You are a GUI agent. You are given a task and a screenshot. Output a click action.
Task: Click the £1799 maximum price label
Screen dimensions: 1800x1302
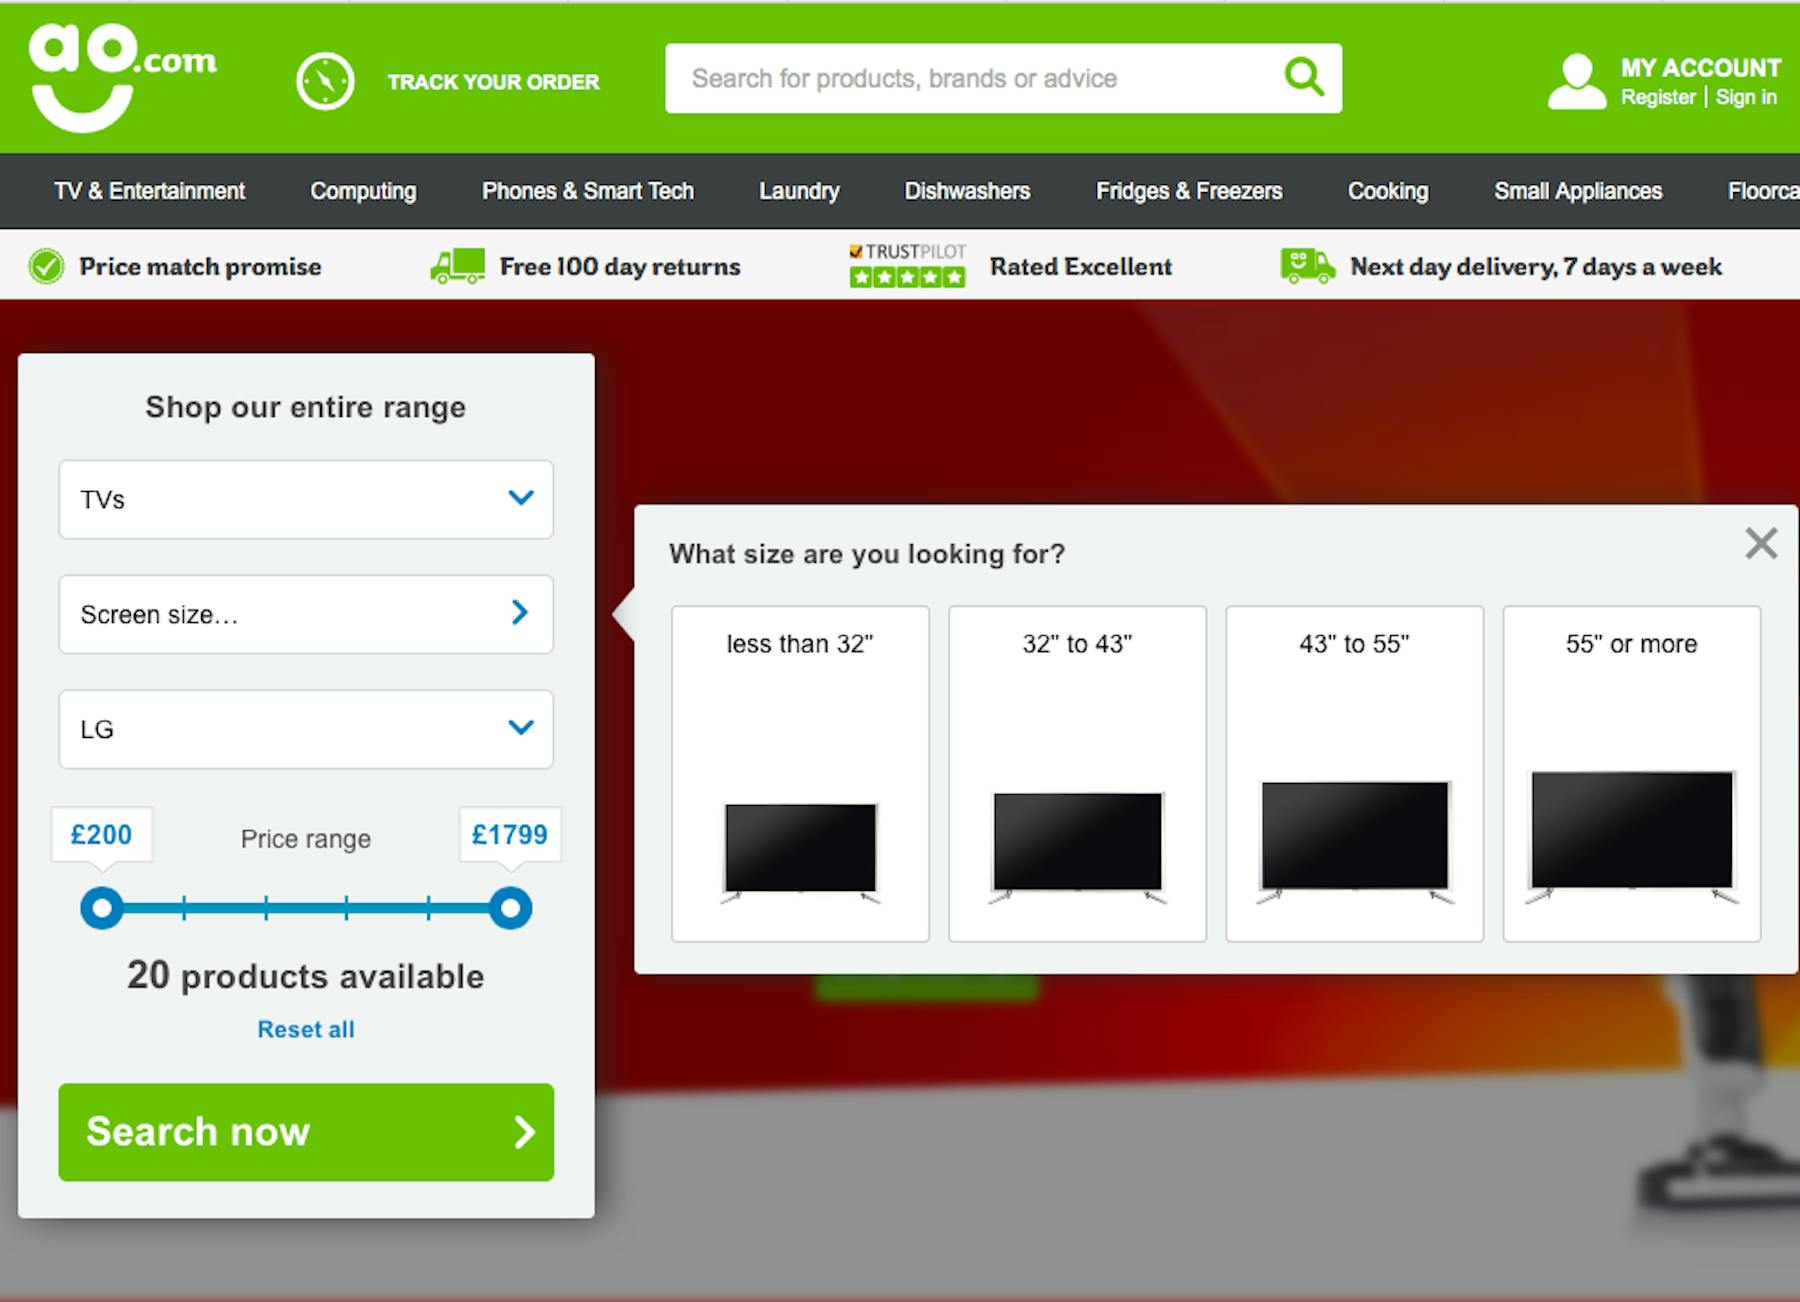pyautogui.click(x=510, y=835)
